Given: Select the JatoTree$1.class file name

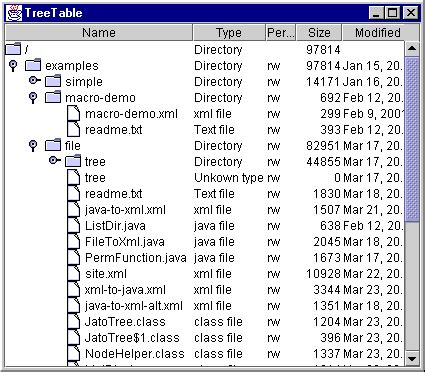Looking at the screenshot, I should point(132,338).
